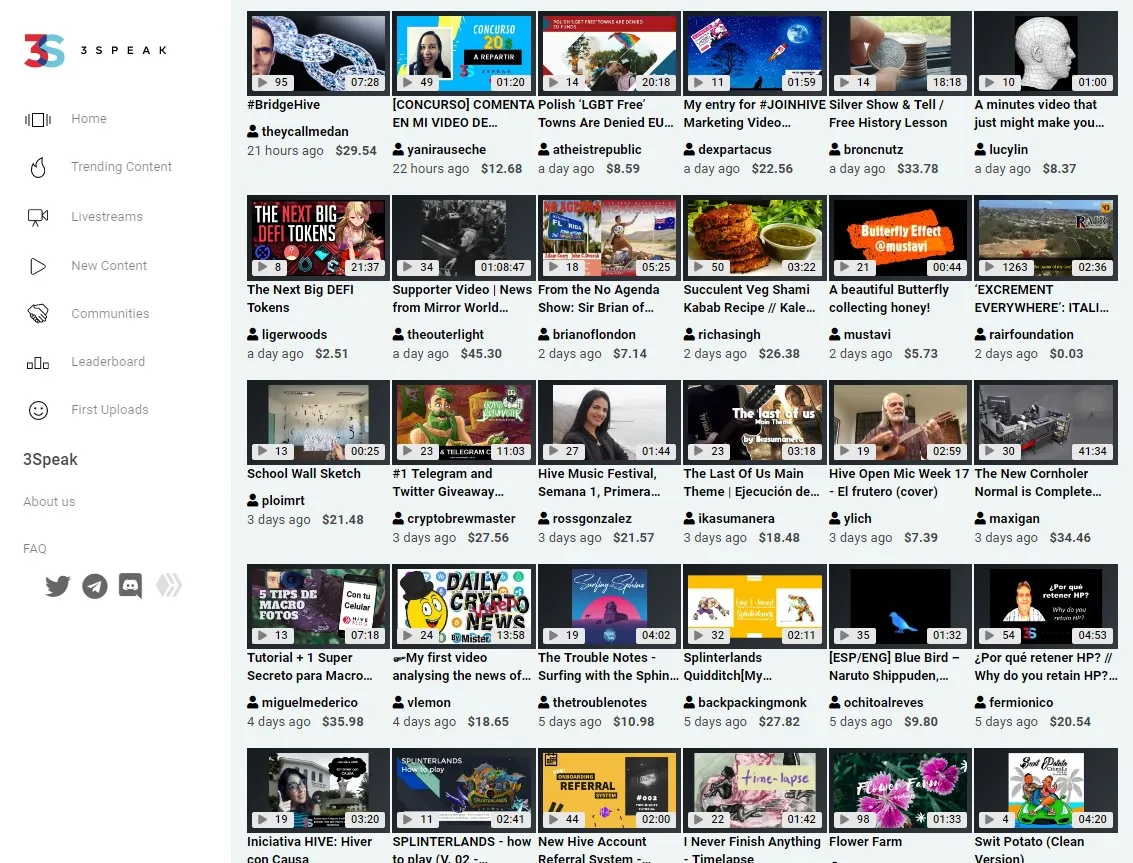Visit rairfoundation channel
This screenshot has height=863, width=1133.
1031,335
